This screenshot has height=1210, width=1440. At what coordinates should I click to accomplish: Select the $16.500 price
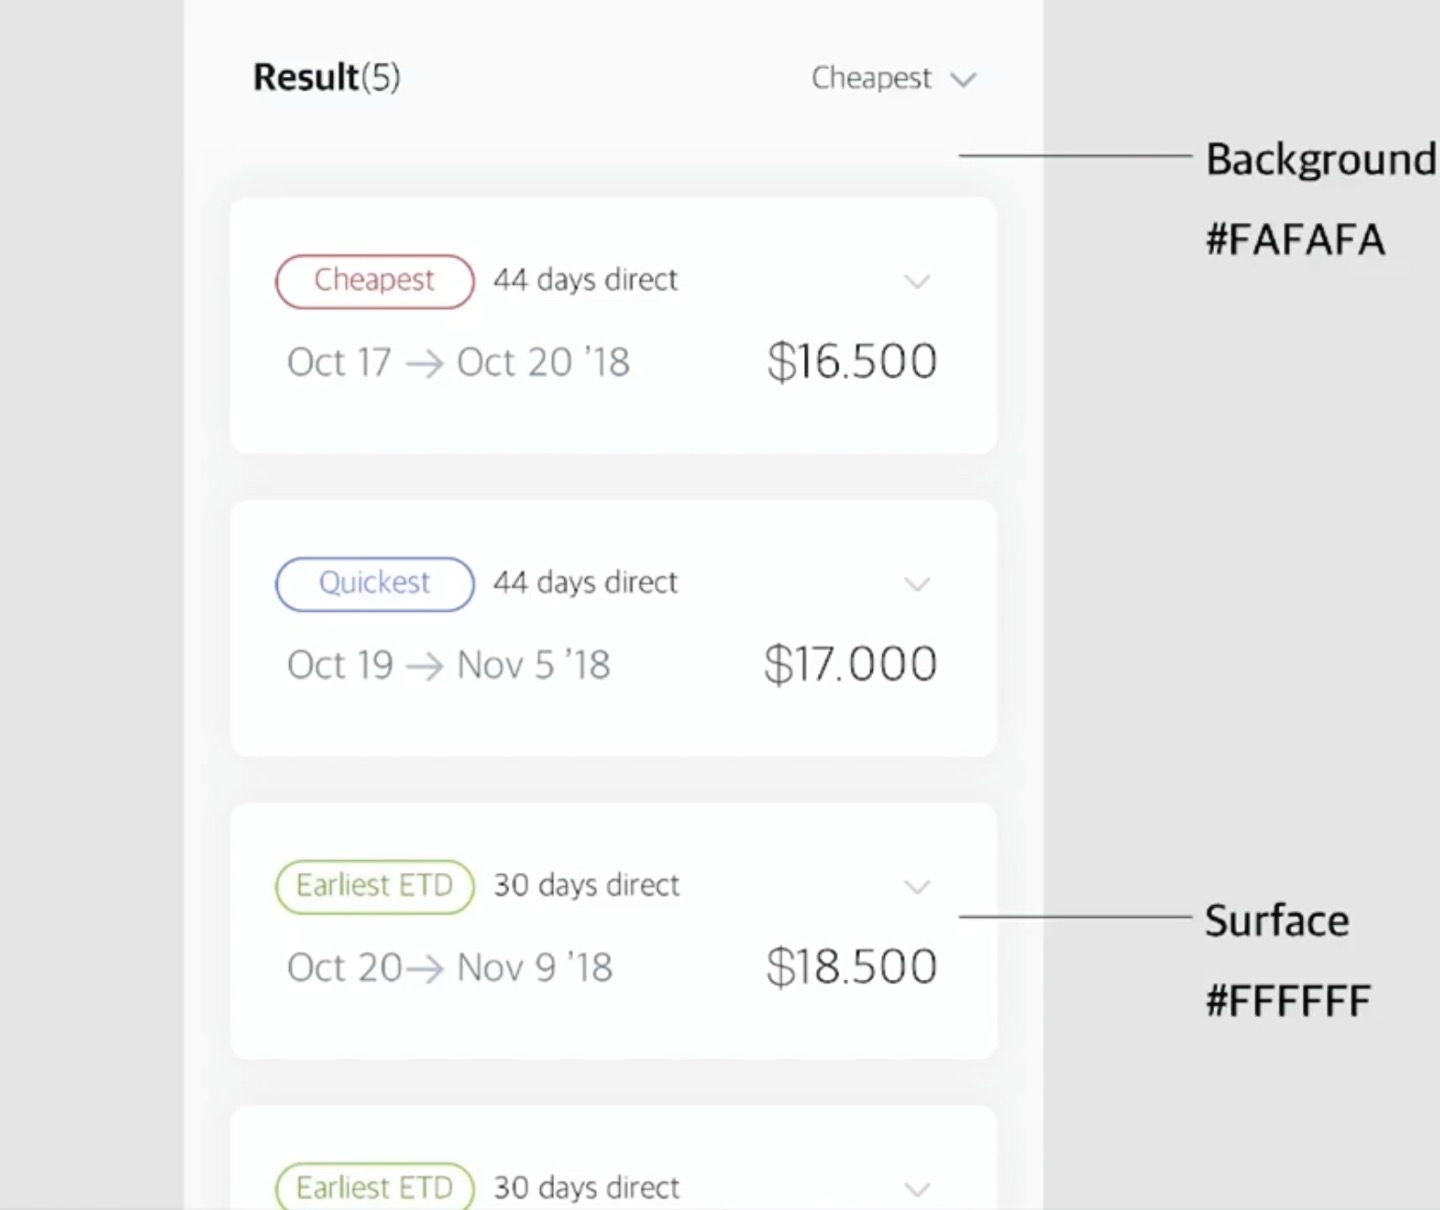[x=852, y=362]
